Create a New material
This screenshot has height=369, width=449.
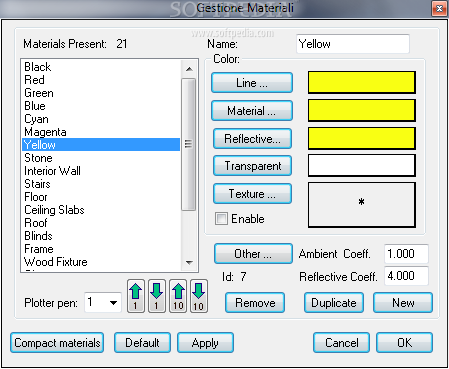(403, 303)
